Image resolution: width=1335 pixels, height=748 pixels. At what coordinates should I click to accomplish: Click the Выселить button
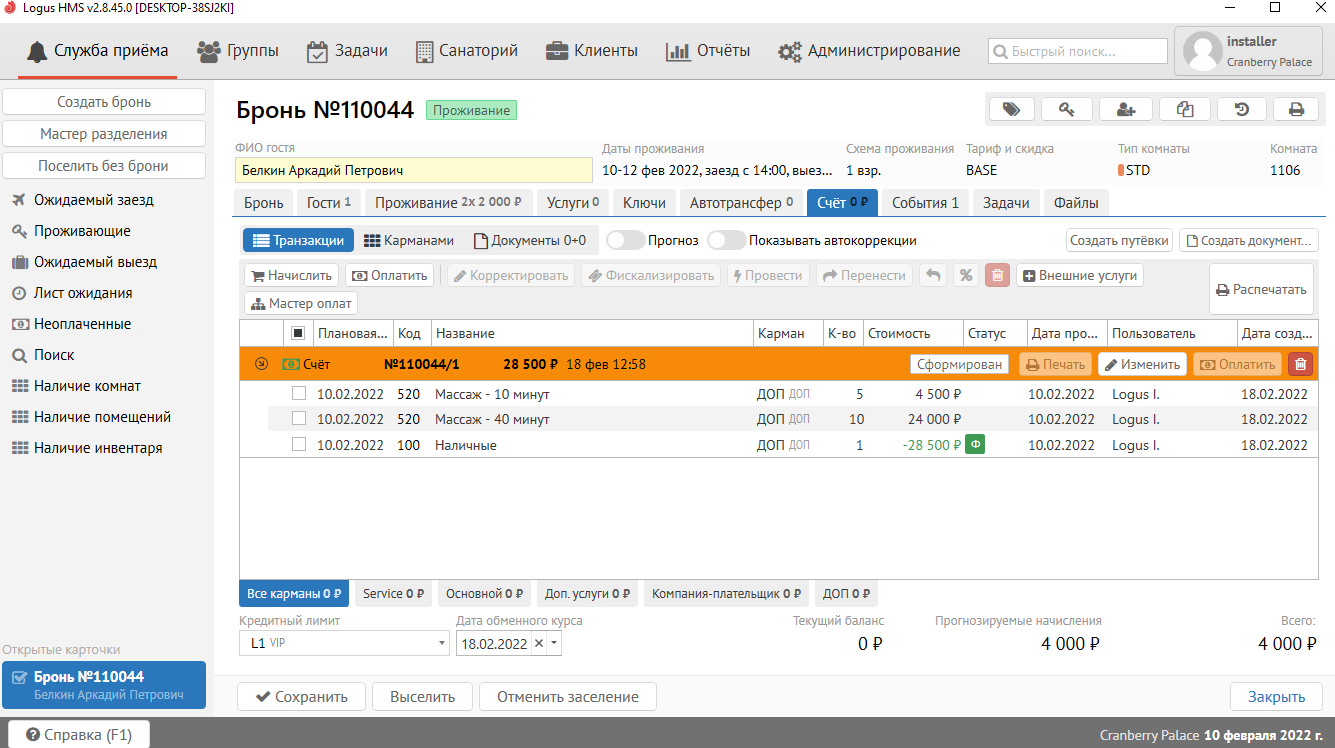(423, 697)
